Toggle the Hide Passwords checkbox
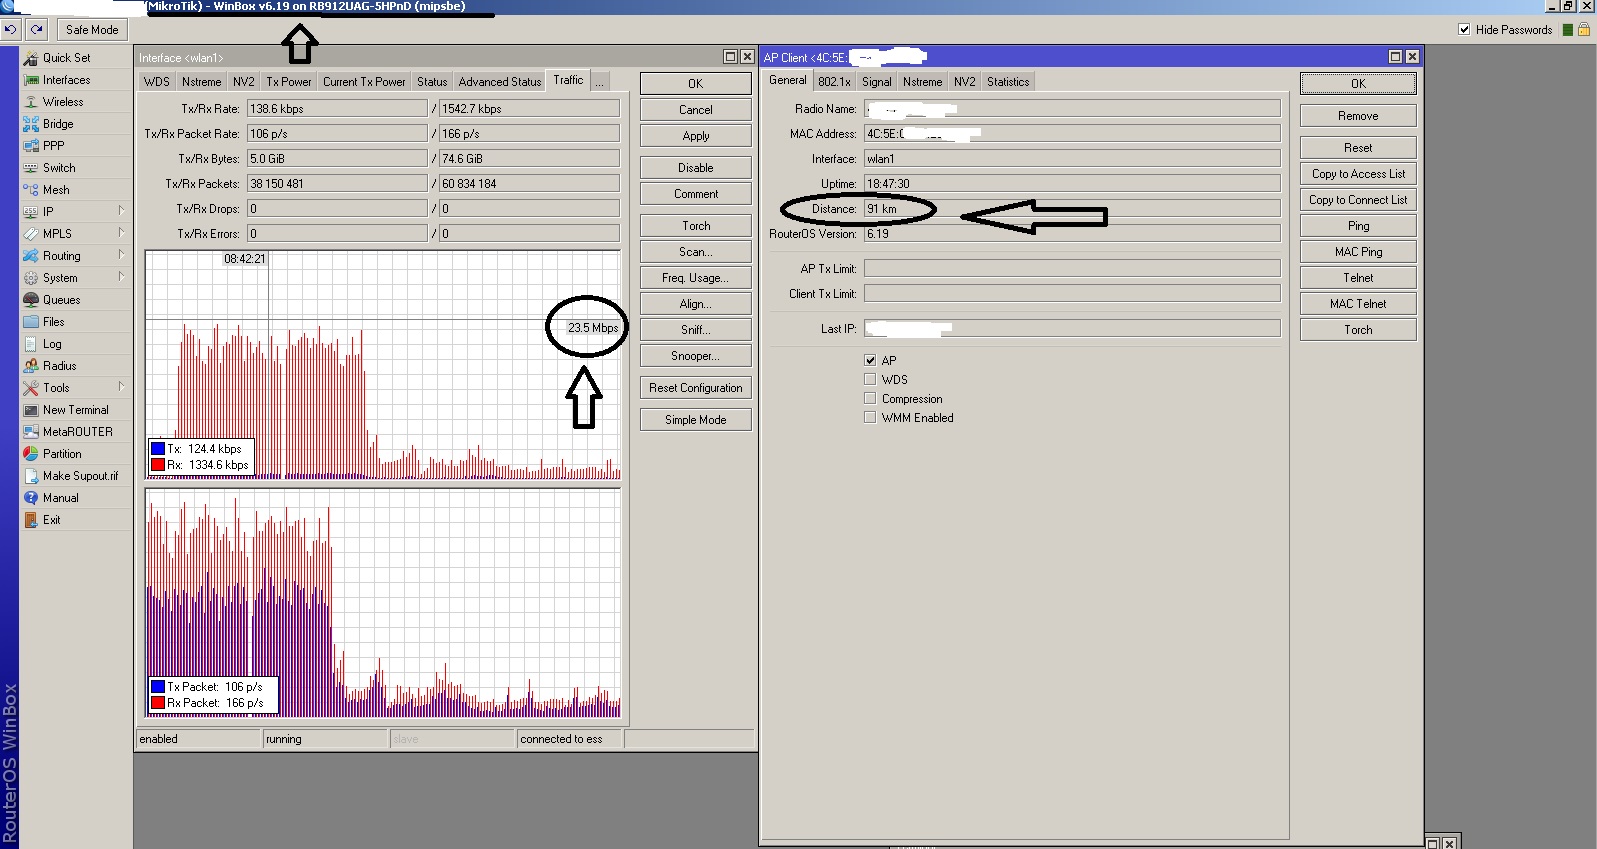1597x849 pixels. 1464,30
